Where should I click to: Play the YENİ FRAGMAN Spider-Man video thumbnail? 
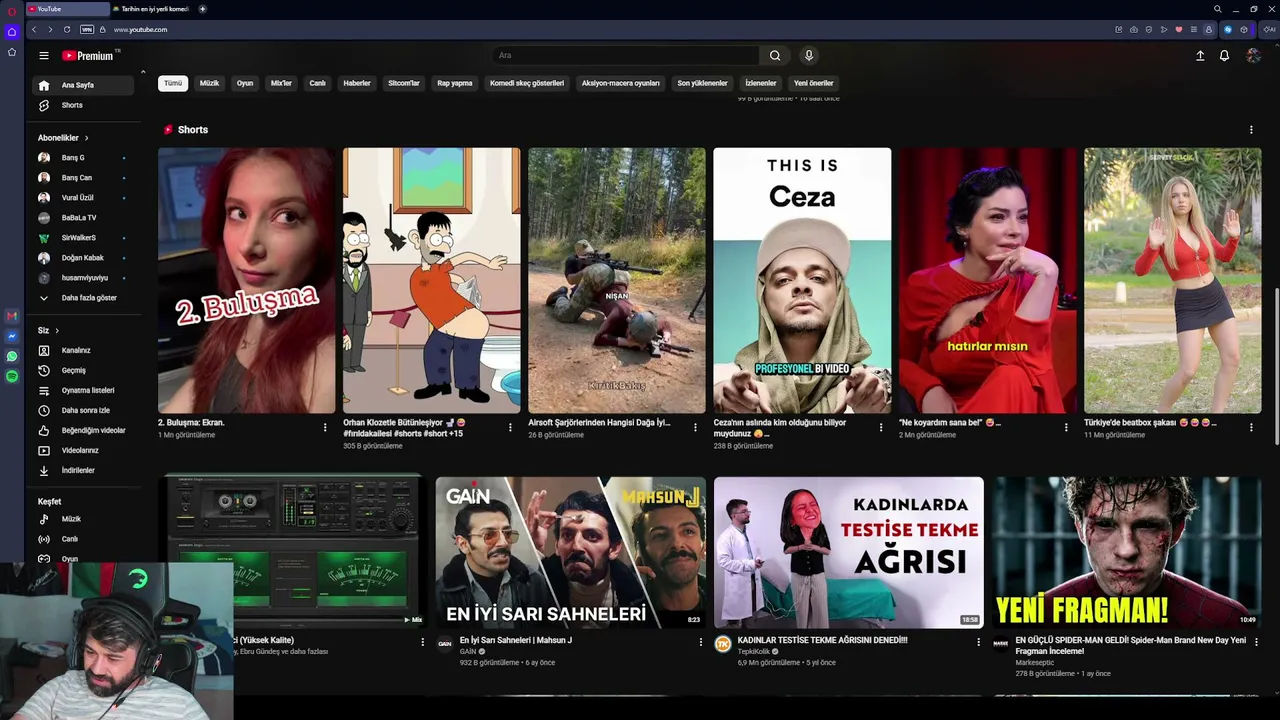1126,553
